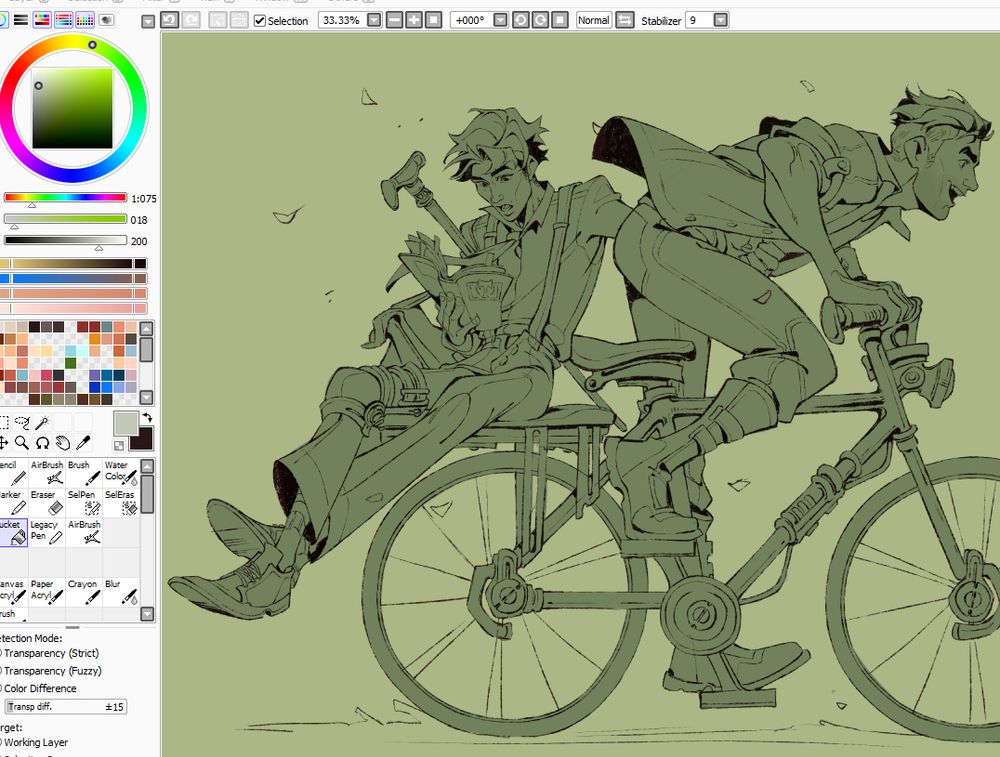
Task: Click the transparent color toggle icon
Action: [119, 445]
